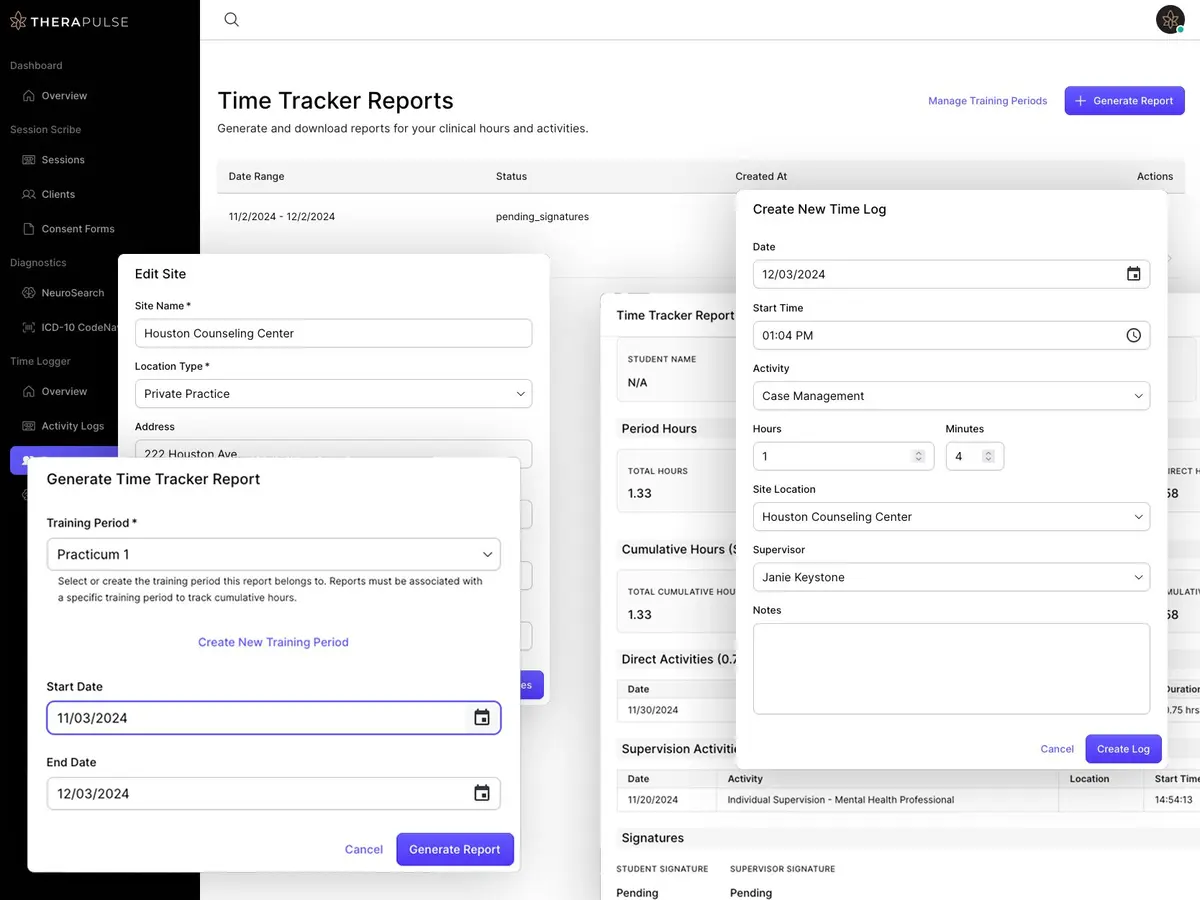Click pending_signatures status text

click(542, 216)
